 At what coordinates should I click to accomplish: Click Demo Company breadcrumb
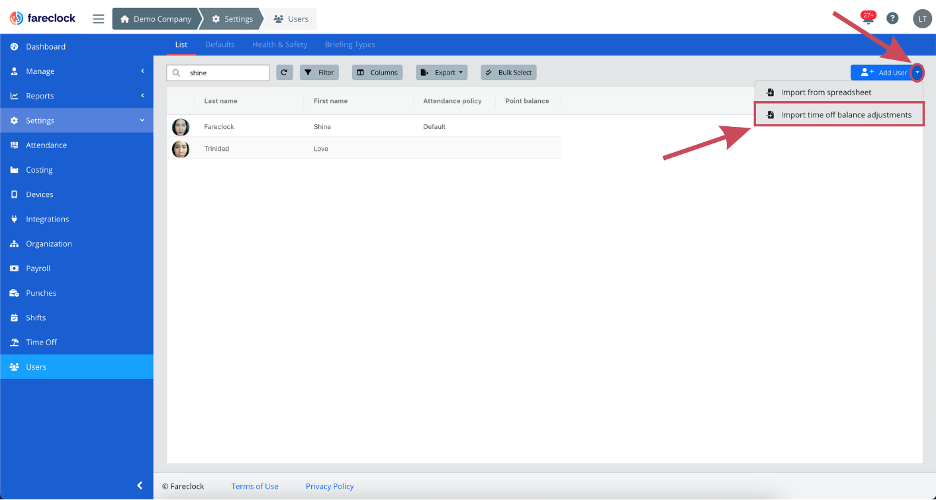tap(155, 19)
